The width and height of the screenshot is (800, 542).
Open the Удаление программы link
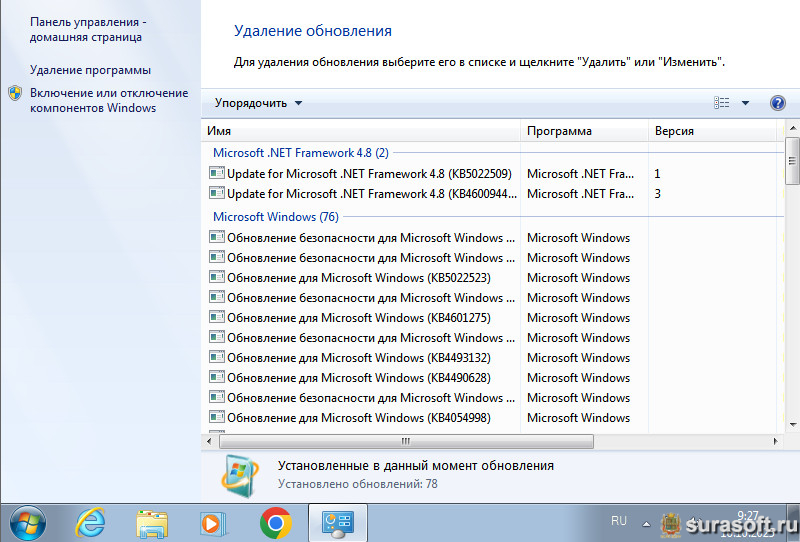[90, 70]
